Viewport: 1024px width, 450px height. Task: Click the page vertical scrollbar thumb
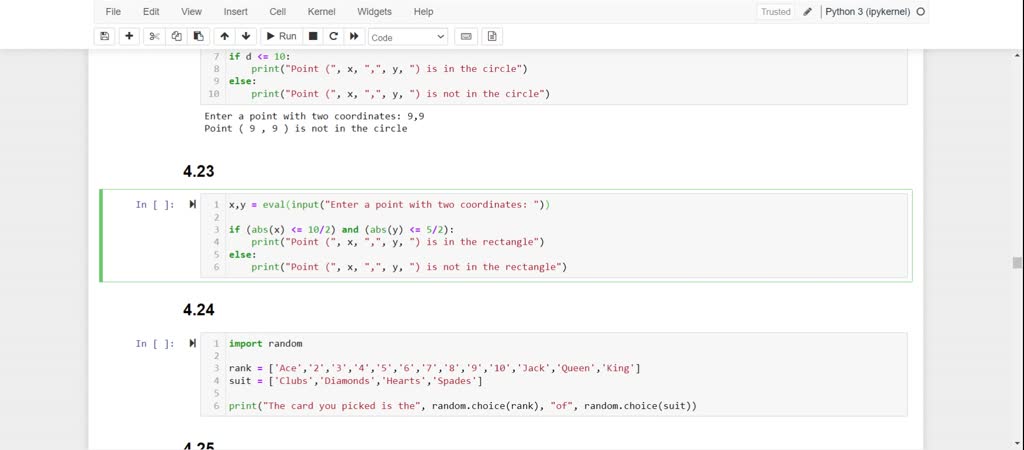[1017, 263]
